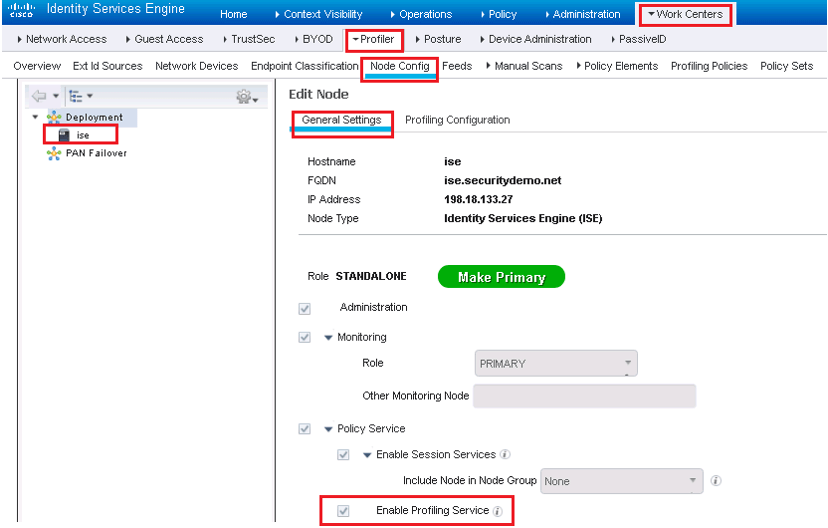Toggle the Administration checkbox
Screen dimensions: 828x528
tap(305, 308)
